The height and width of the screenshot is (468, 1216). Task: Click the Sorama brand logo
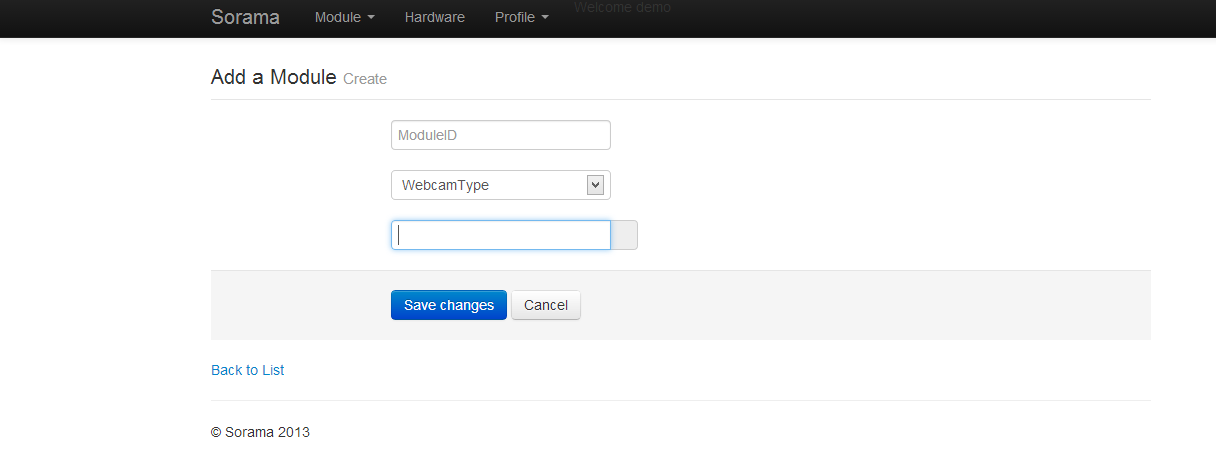click(x=245, y=17)
